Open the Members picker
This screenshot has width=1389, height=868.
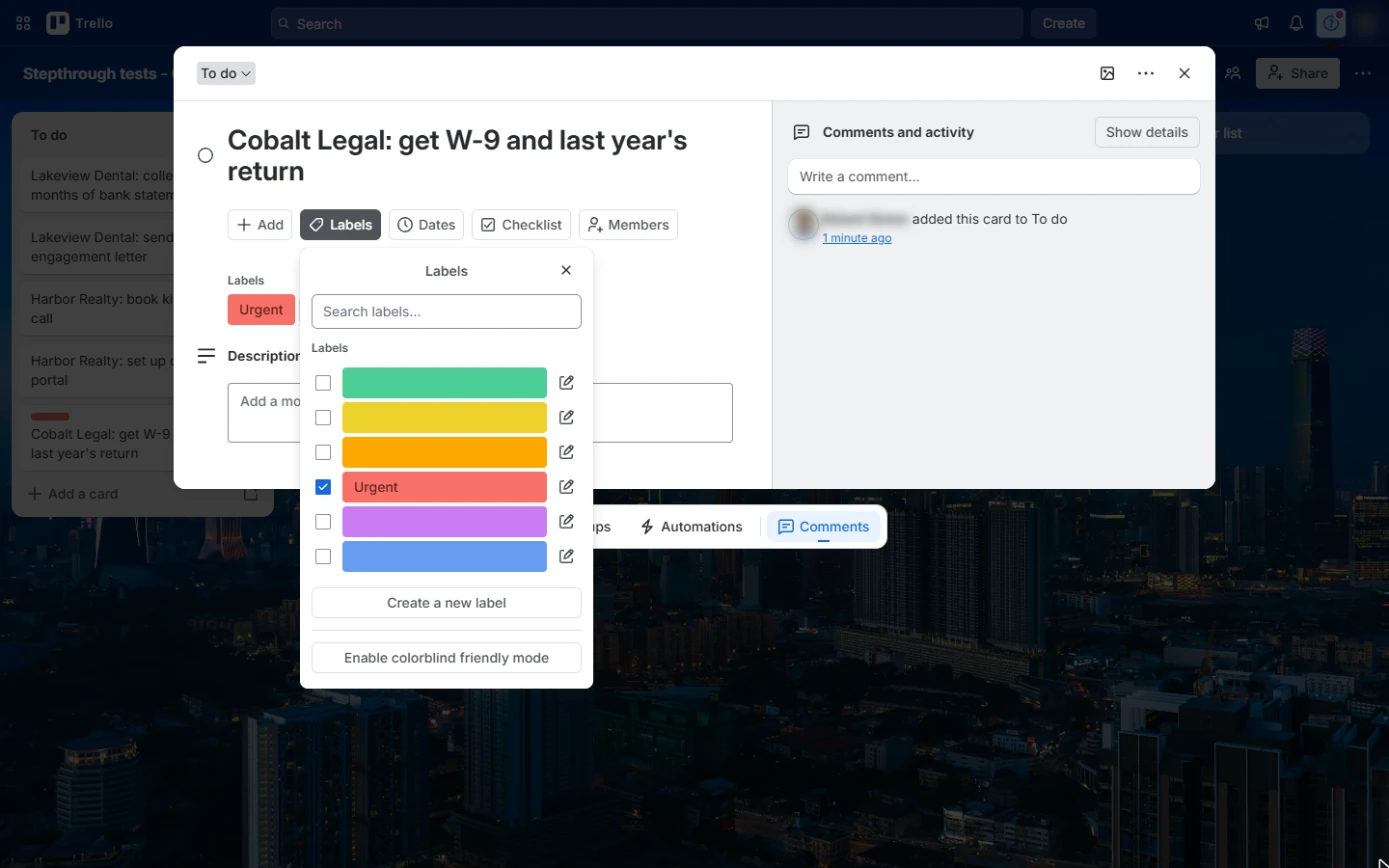pyautogui.click(x=628, y=225)
